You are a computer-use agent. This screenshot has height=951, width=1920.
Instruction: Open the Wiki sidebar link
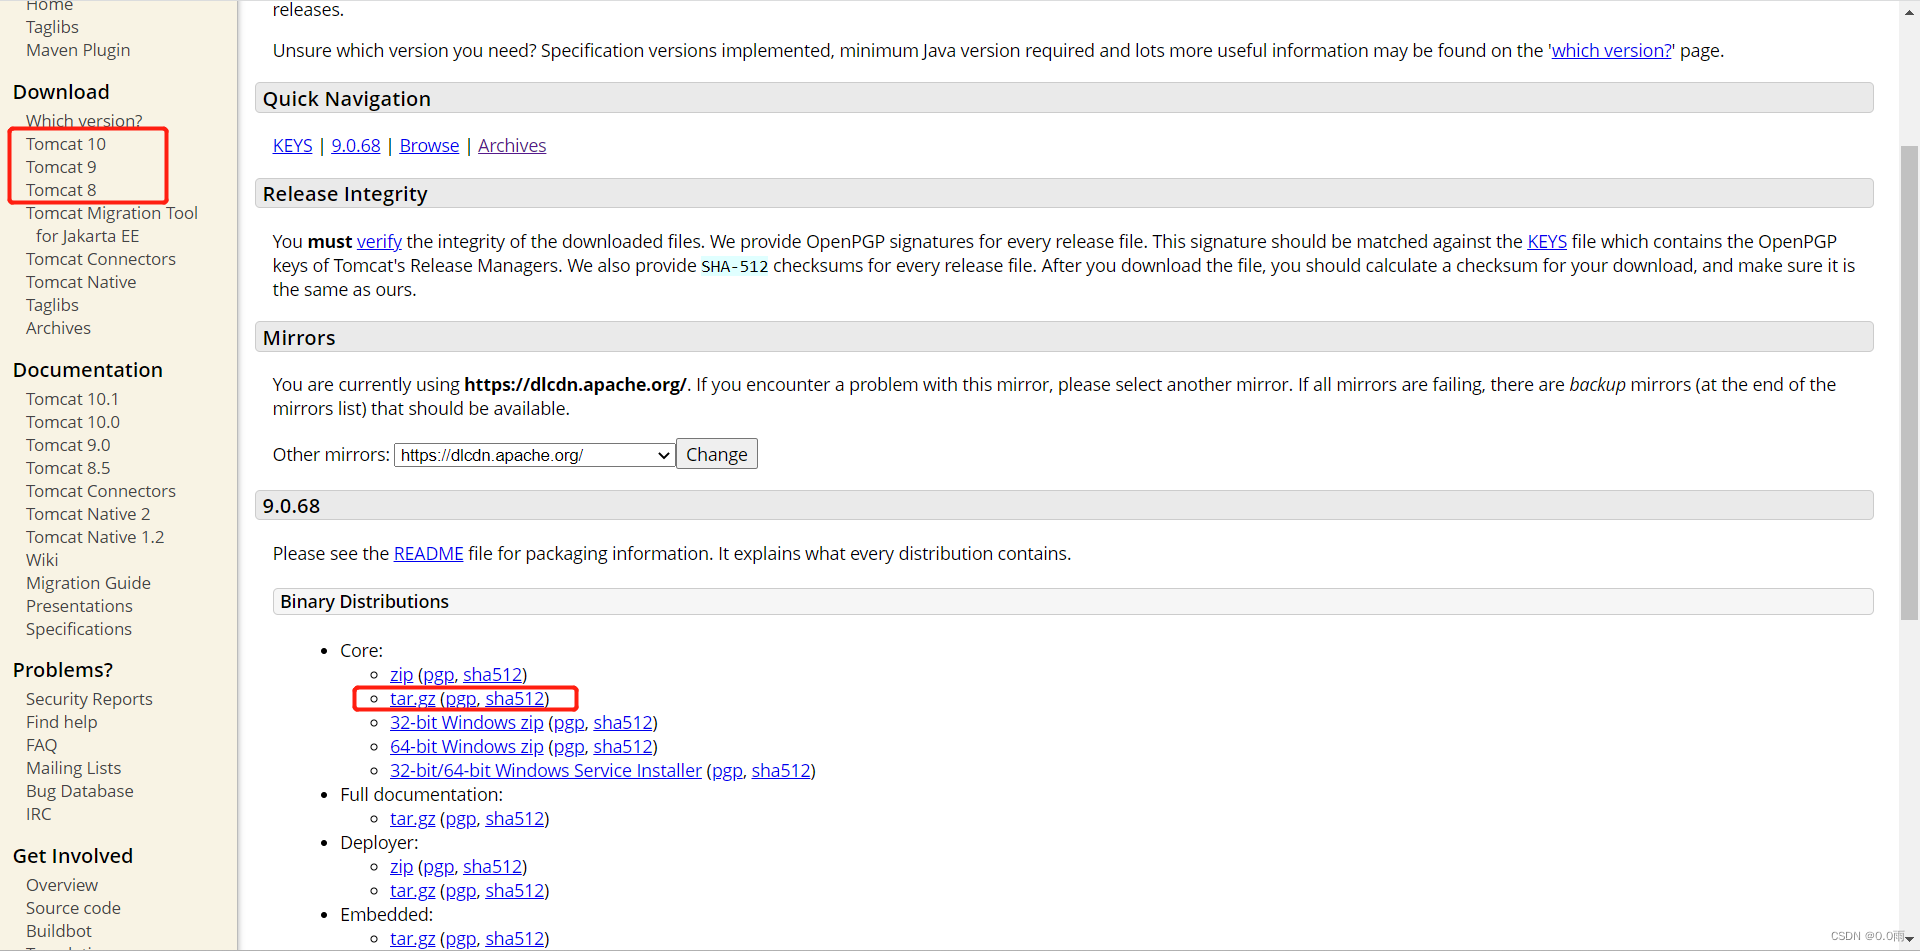coord(42,560)
